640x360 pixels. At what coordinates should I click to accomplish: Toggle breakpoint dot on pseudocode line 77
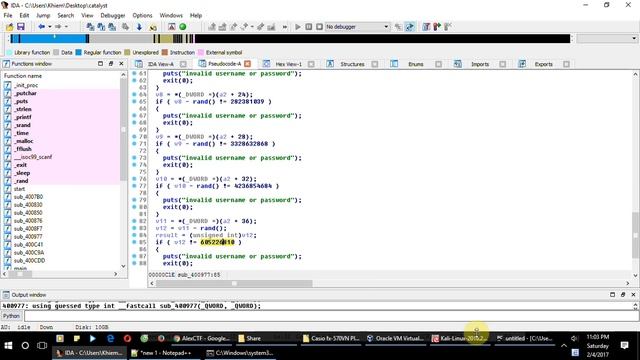[x=134, y=186]
